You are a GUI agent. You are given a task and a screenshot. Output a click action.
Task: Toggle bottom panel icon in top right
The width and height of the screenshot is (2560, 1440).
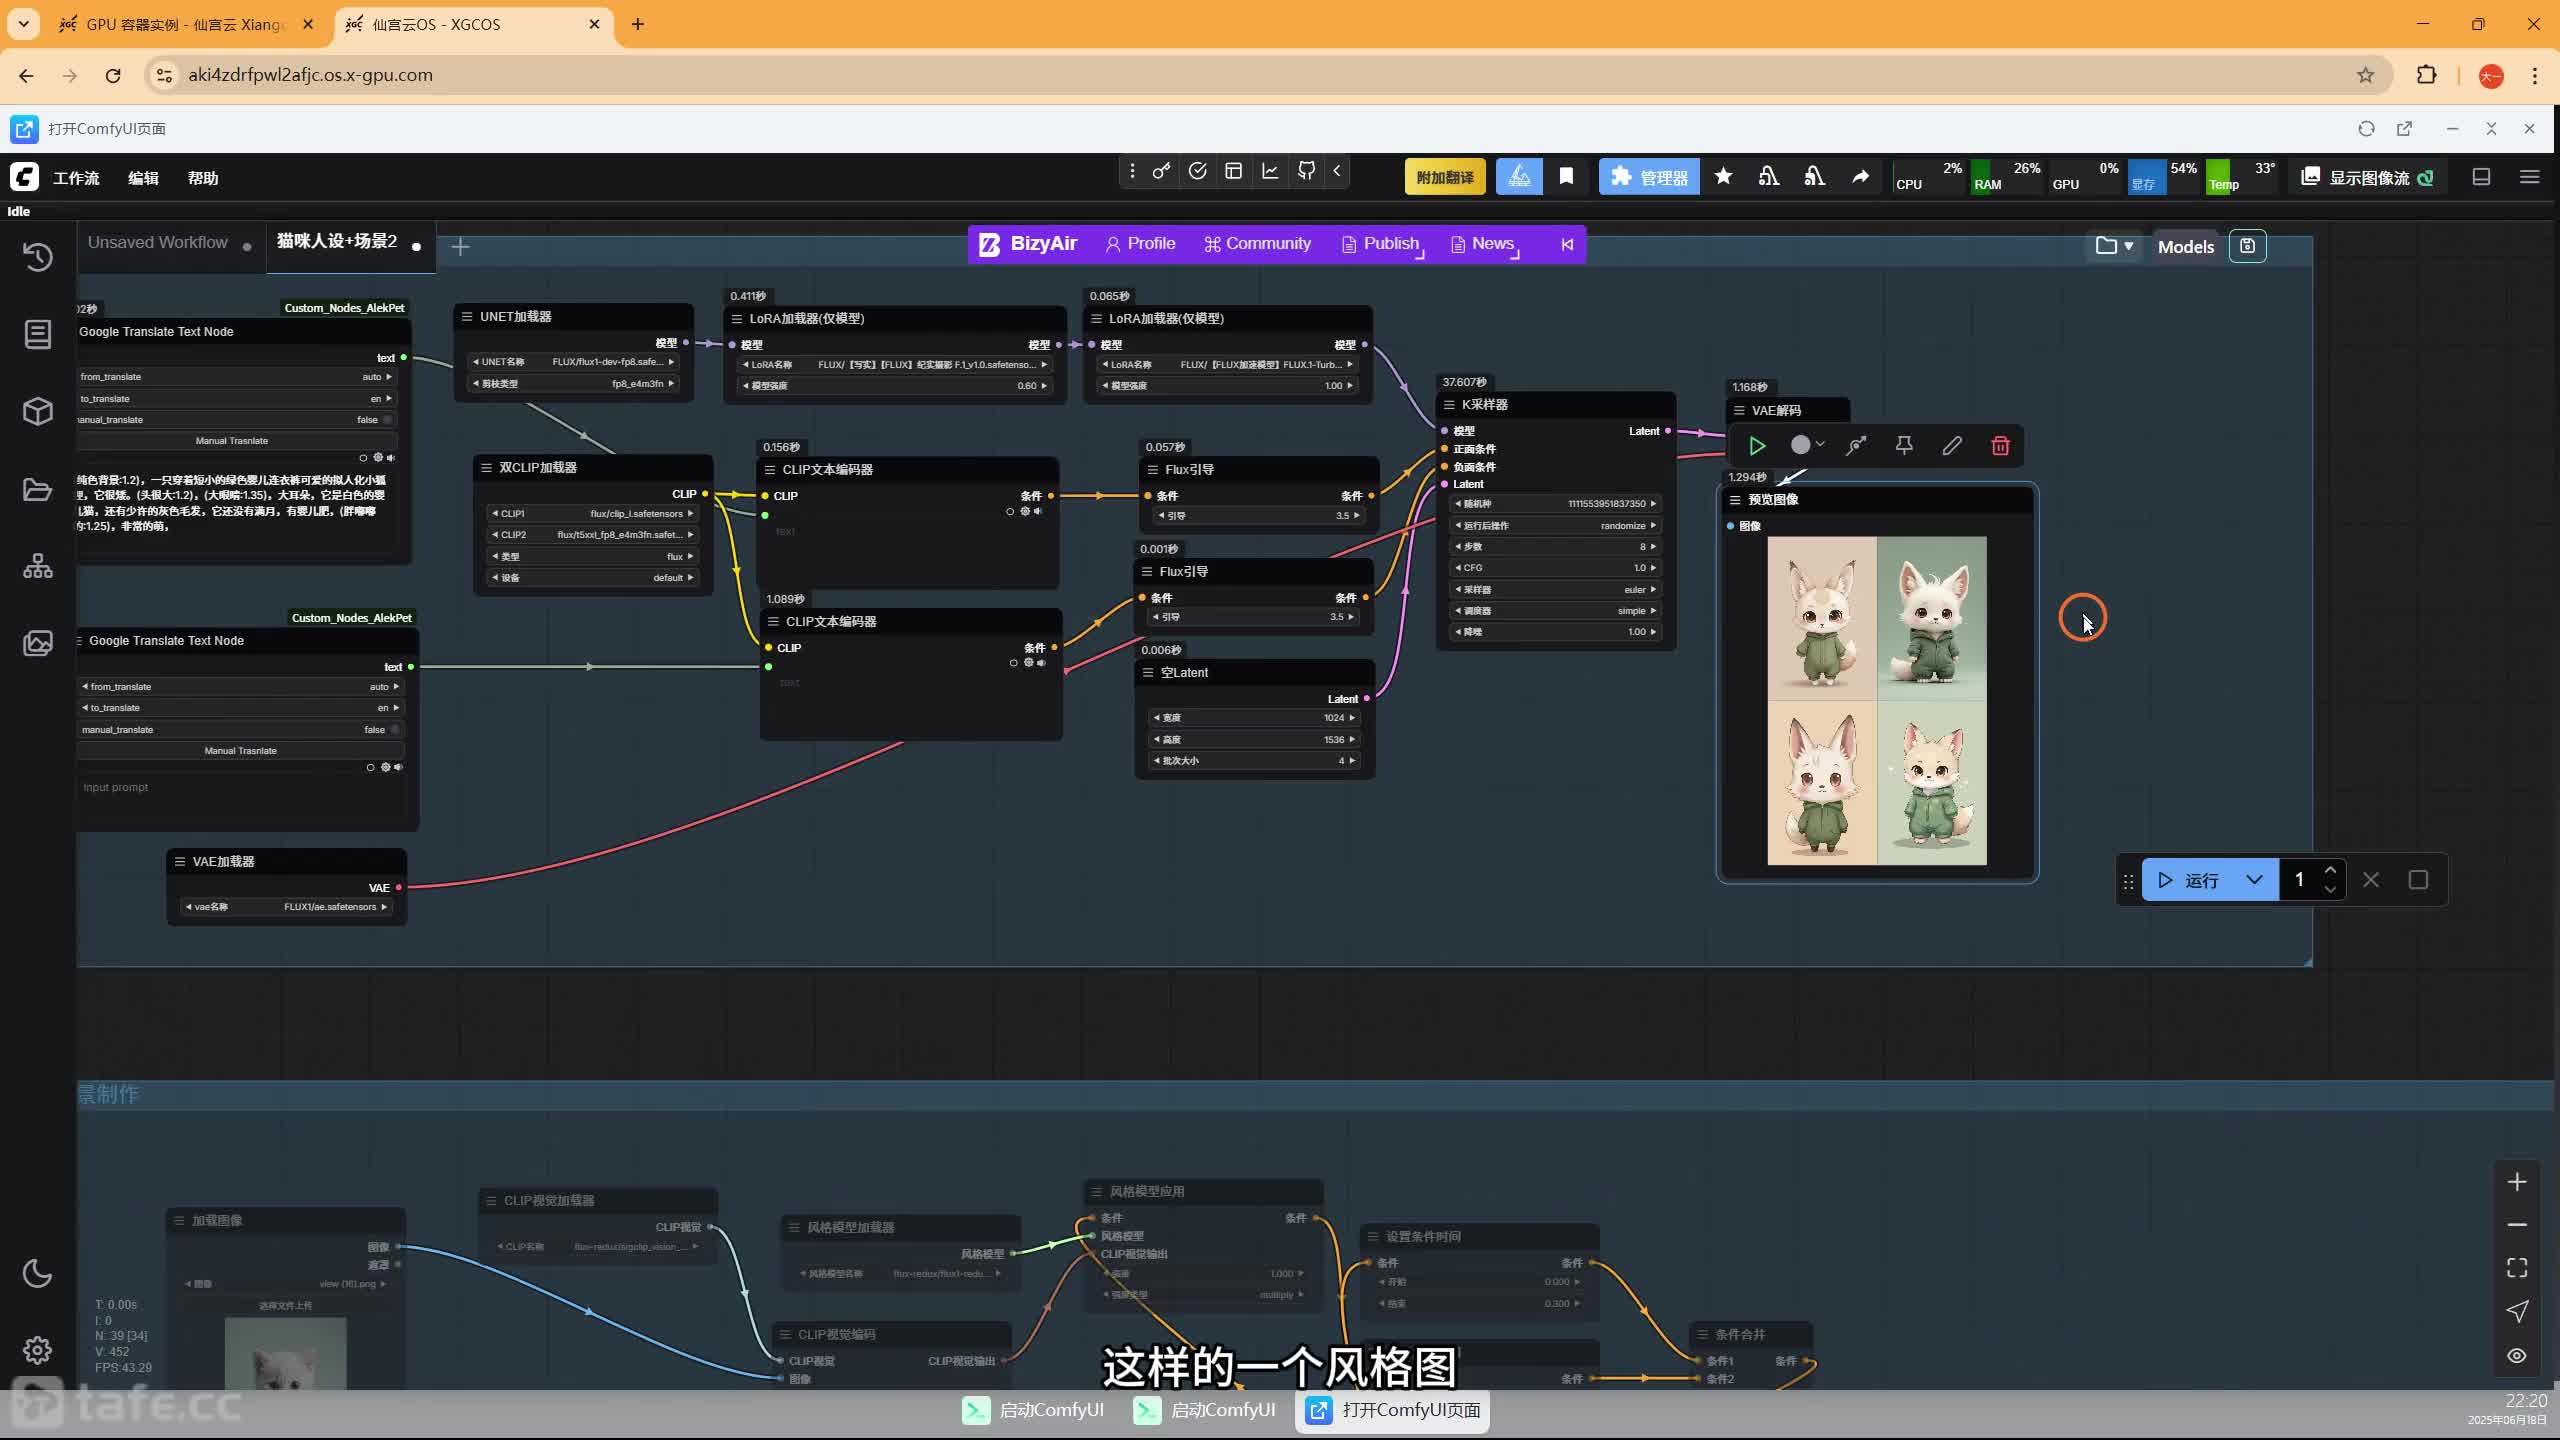(x=2481, y=177)
